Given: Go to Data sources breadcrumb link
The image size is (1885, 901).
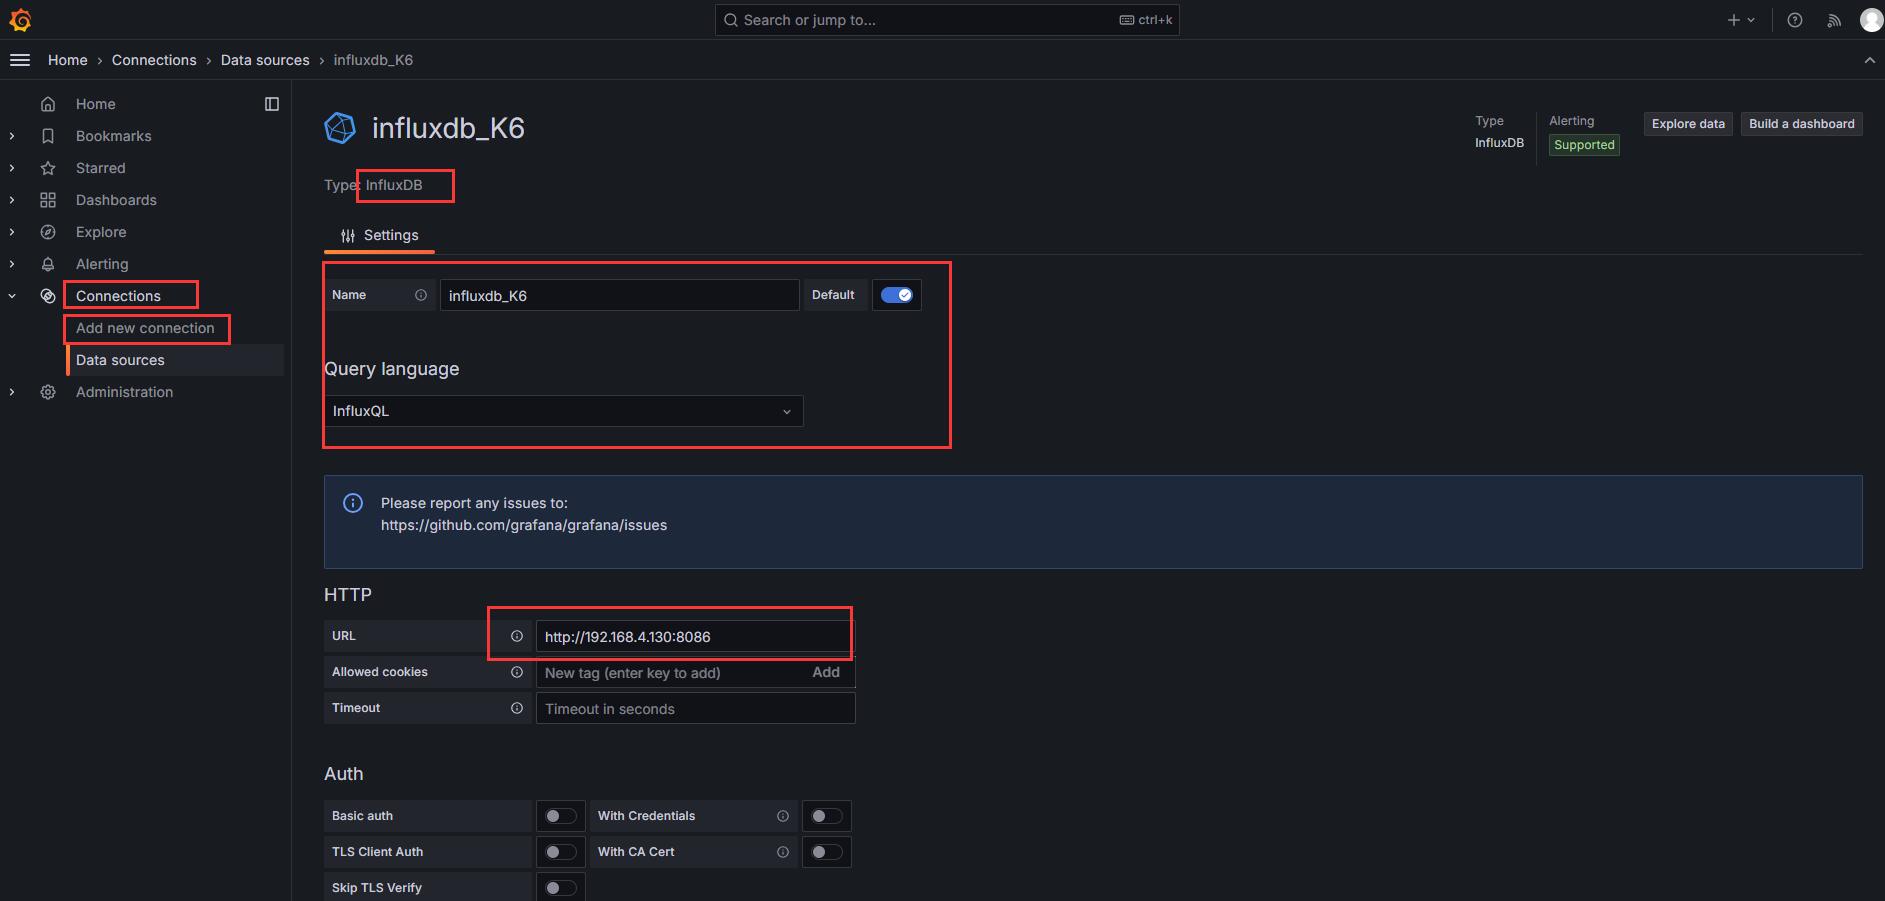Looking at the screenshot, I should (x=265, y=60).
